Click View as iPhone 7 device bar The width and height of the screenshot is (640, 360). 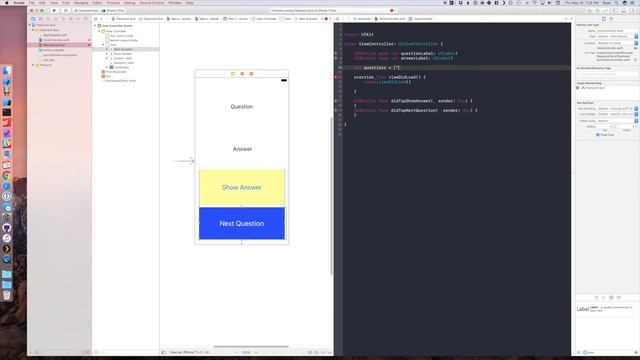[x=189, y=352]
